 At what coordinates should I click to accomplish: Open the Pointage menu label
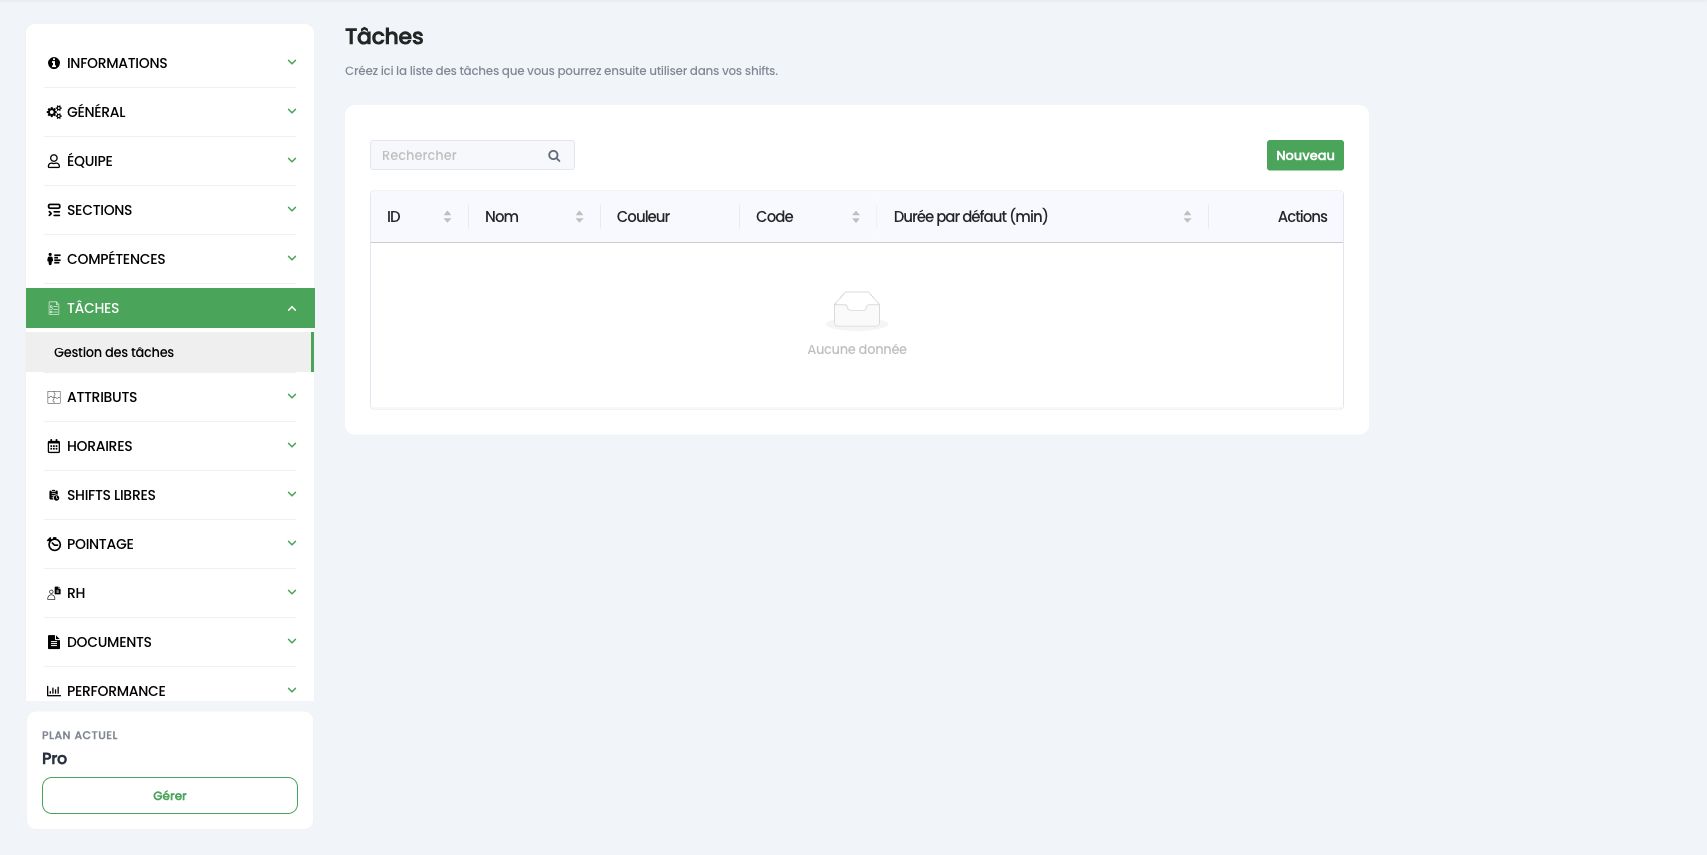tap(100, 544)
